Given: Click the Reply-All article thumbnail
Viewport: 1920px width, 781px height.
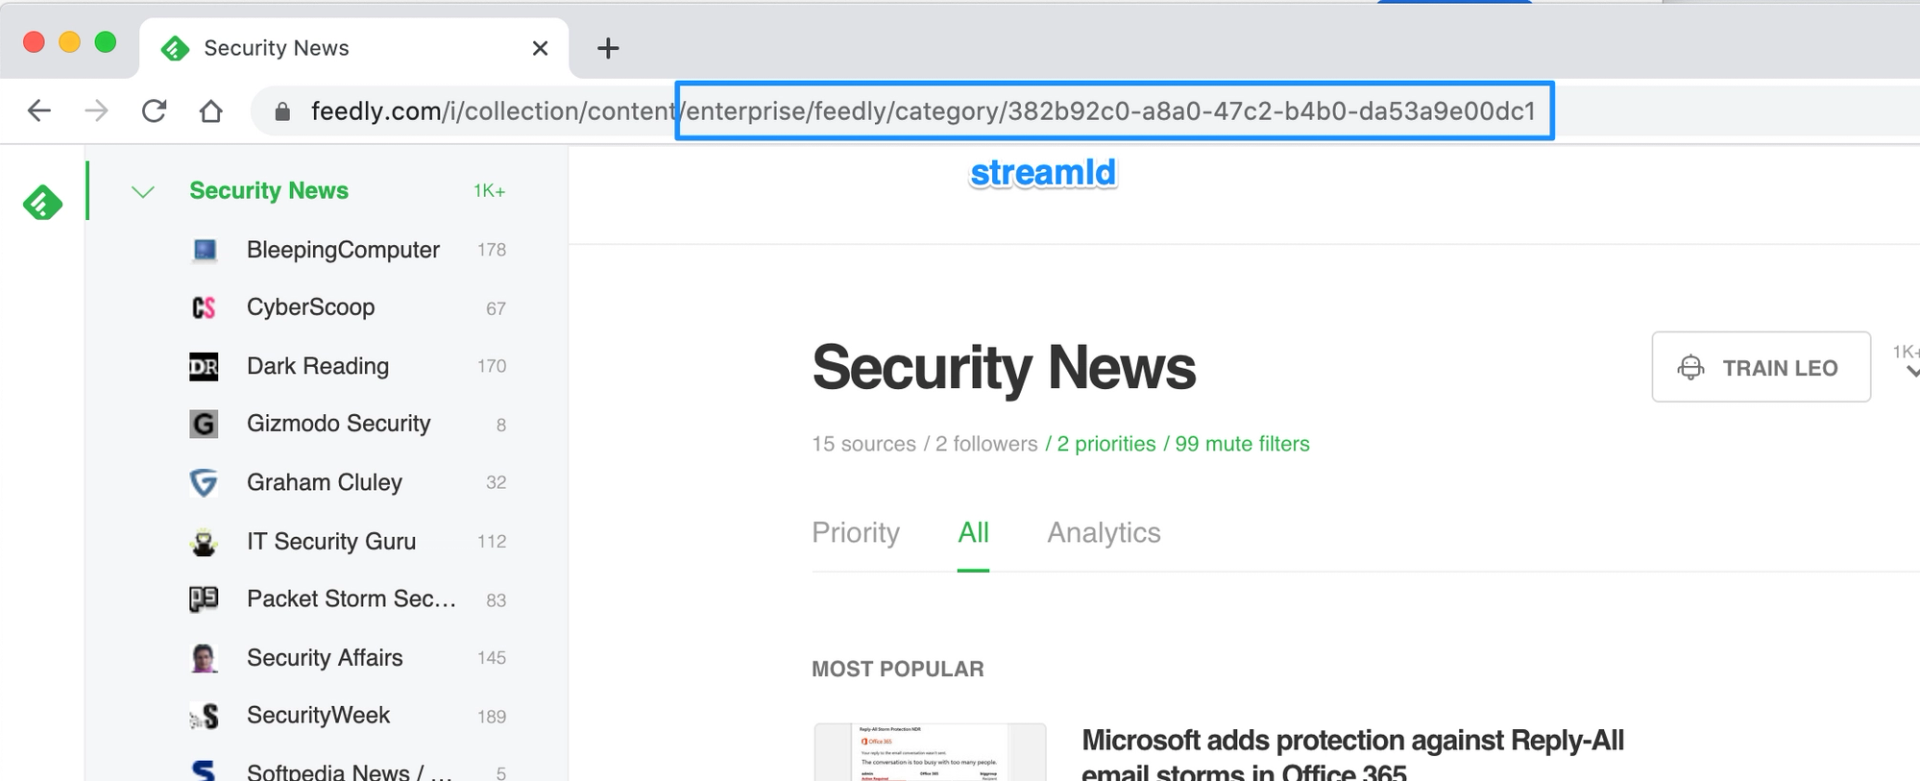Looking at the screenshot, I should click(x=929, y=752).
